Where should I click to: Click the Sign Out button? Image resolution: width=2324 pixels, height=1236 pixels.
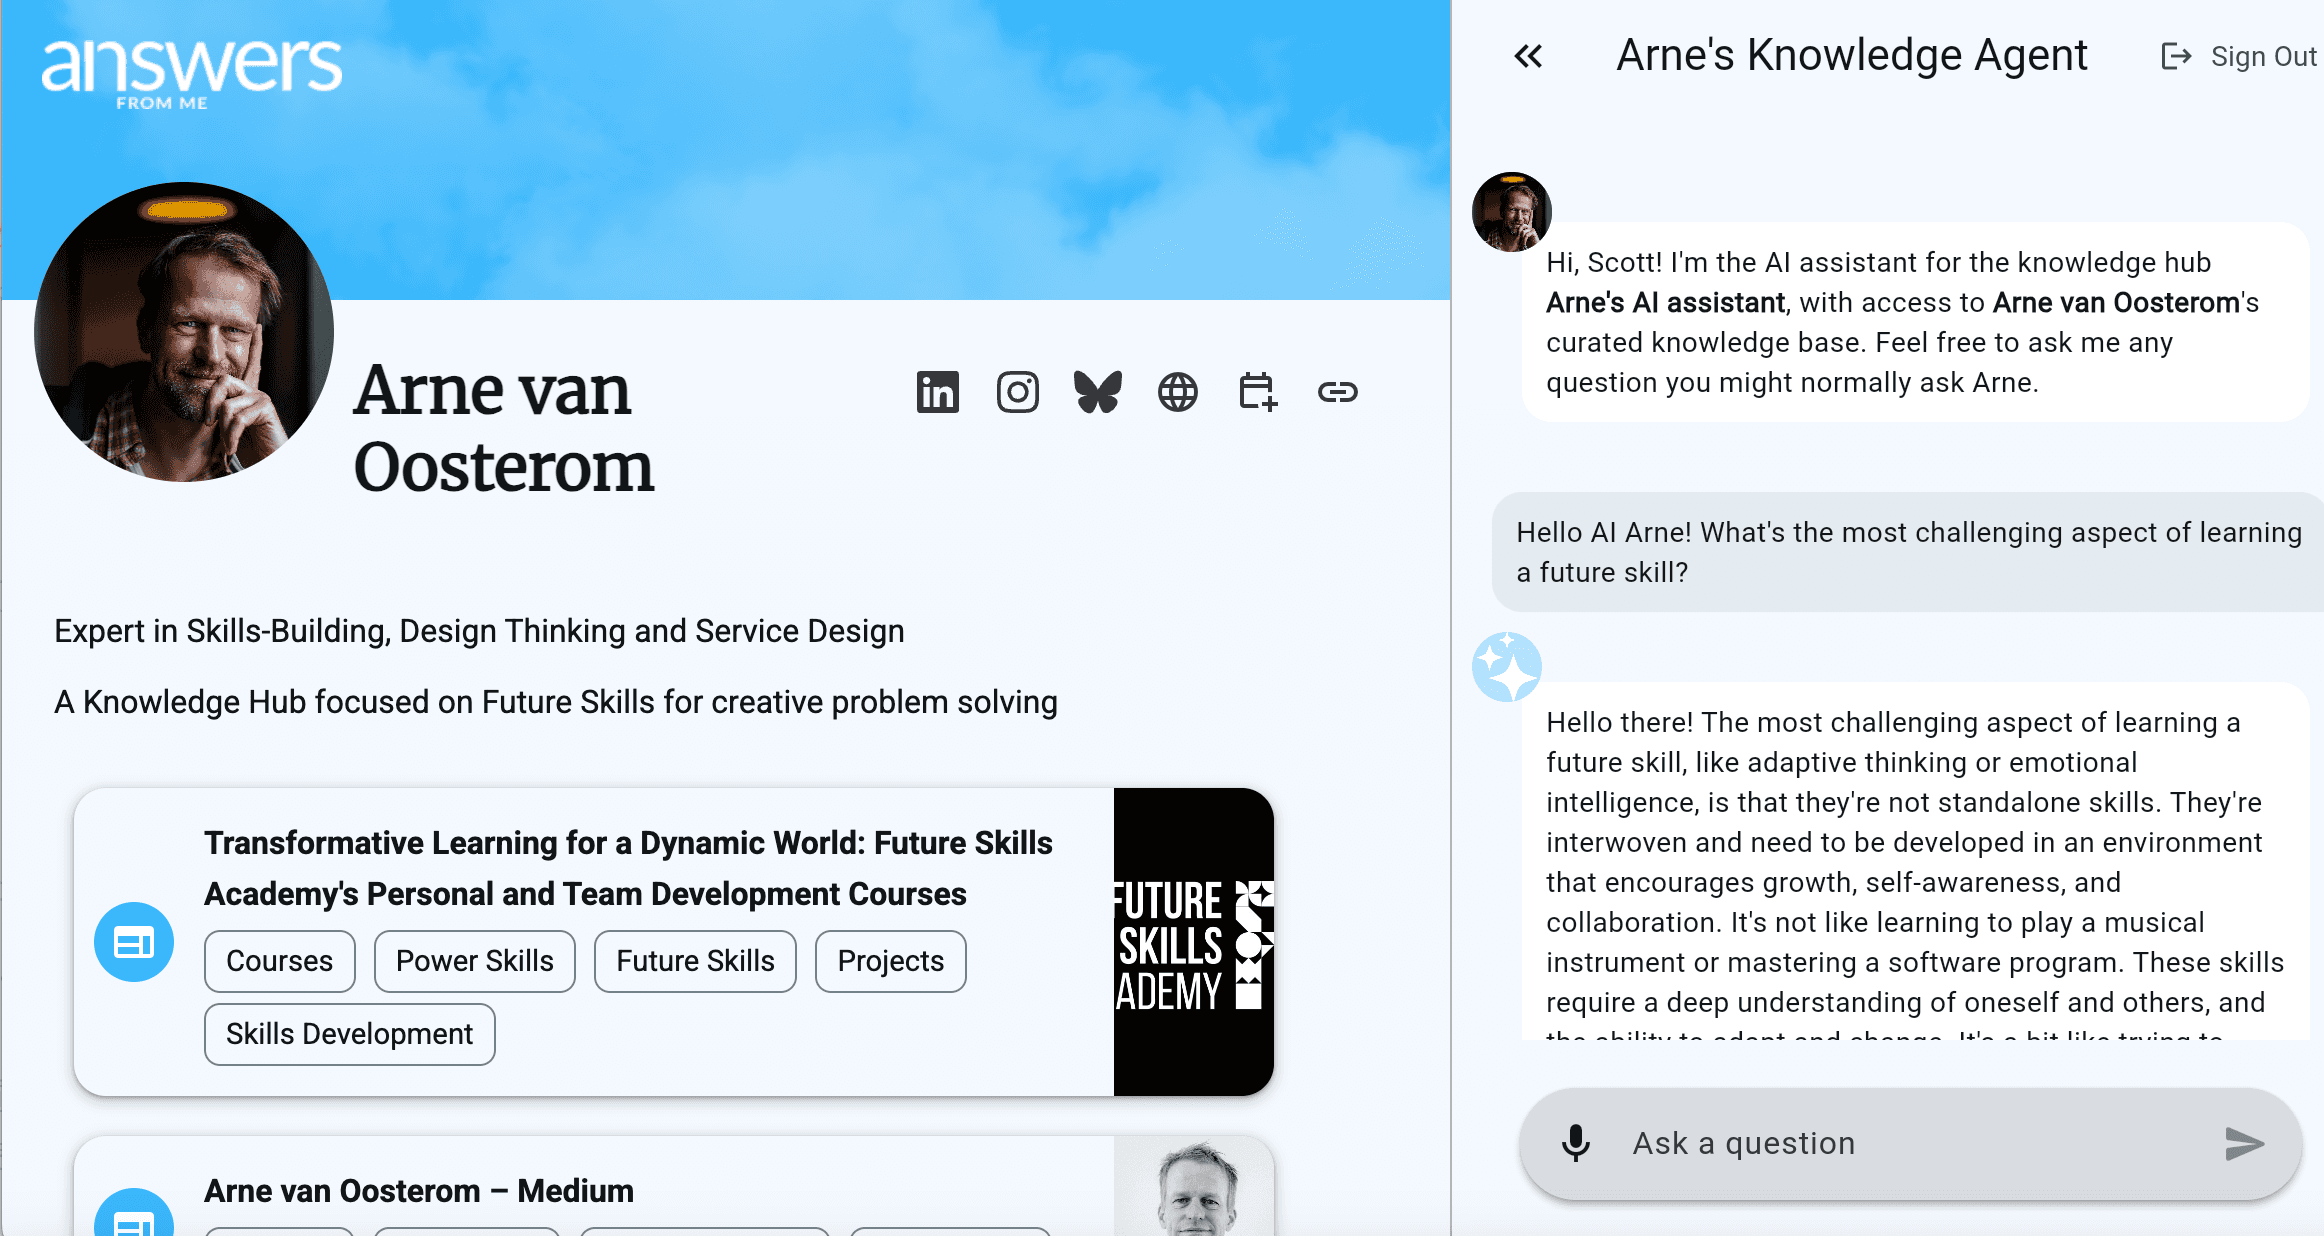point(2240,56)
